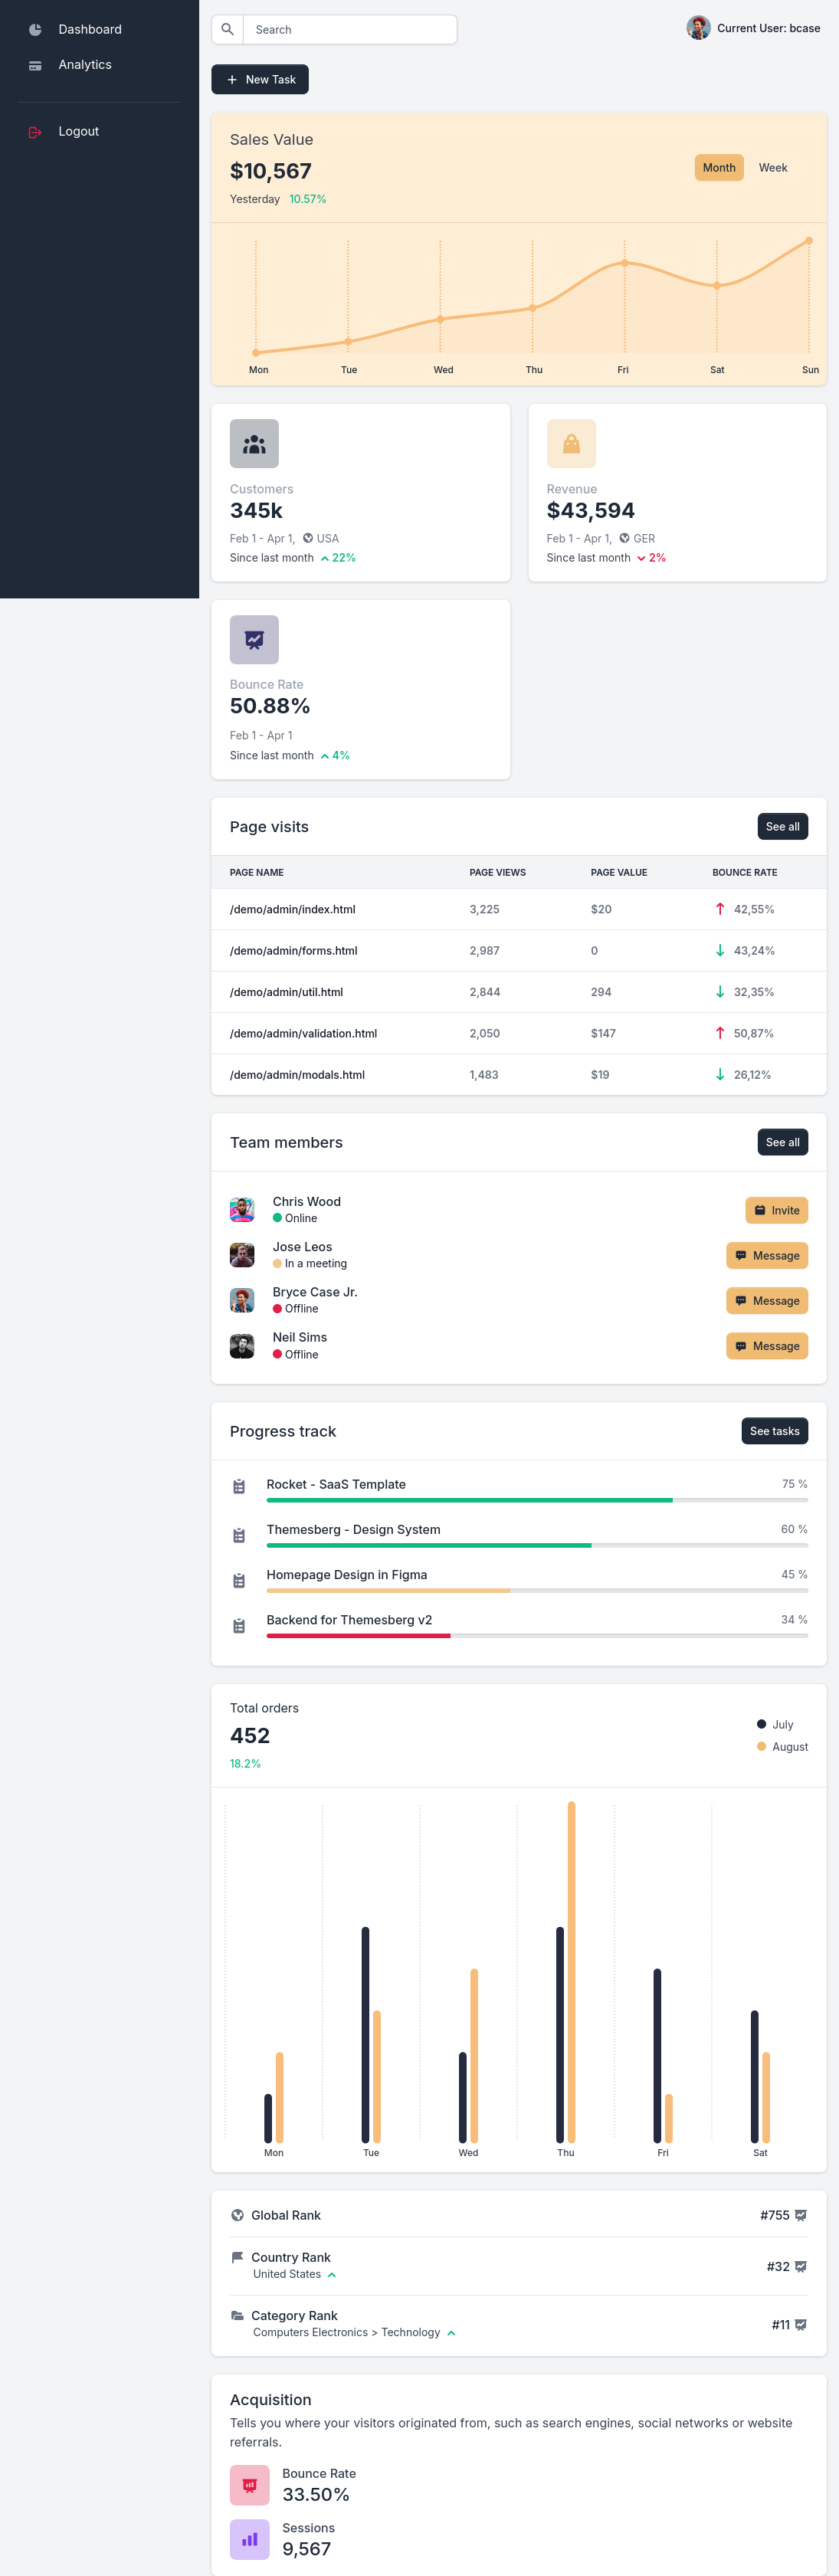839x2576 pixels.
Task: Click the Global Rank chart icon
Action: 800,2215
